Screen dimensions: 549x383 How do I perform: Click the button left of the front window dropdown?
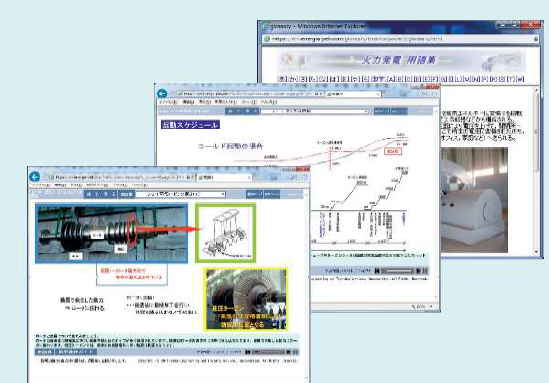(x=127, y=194)
